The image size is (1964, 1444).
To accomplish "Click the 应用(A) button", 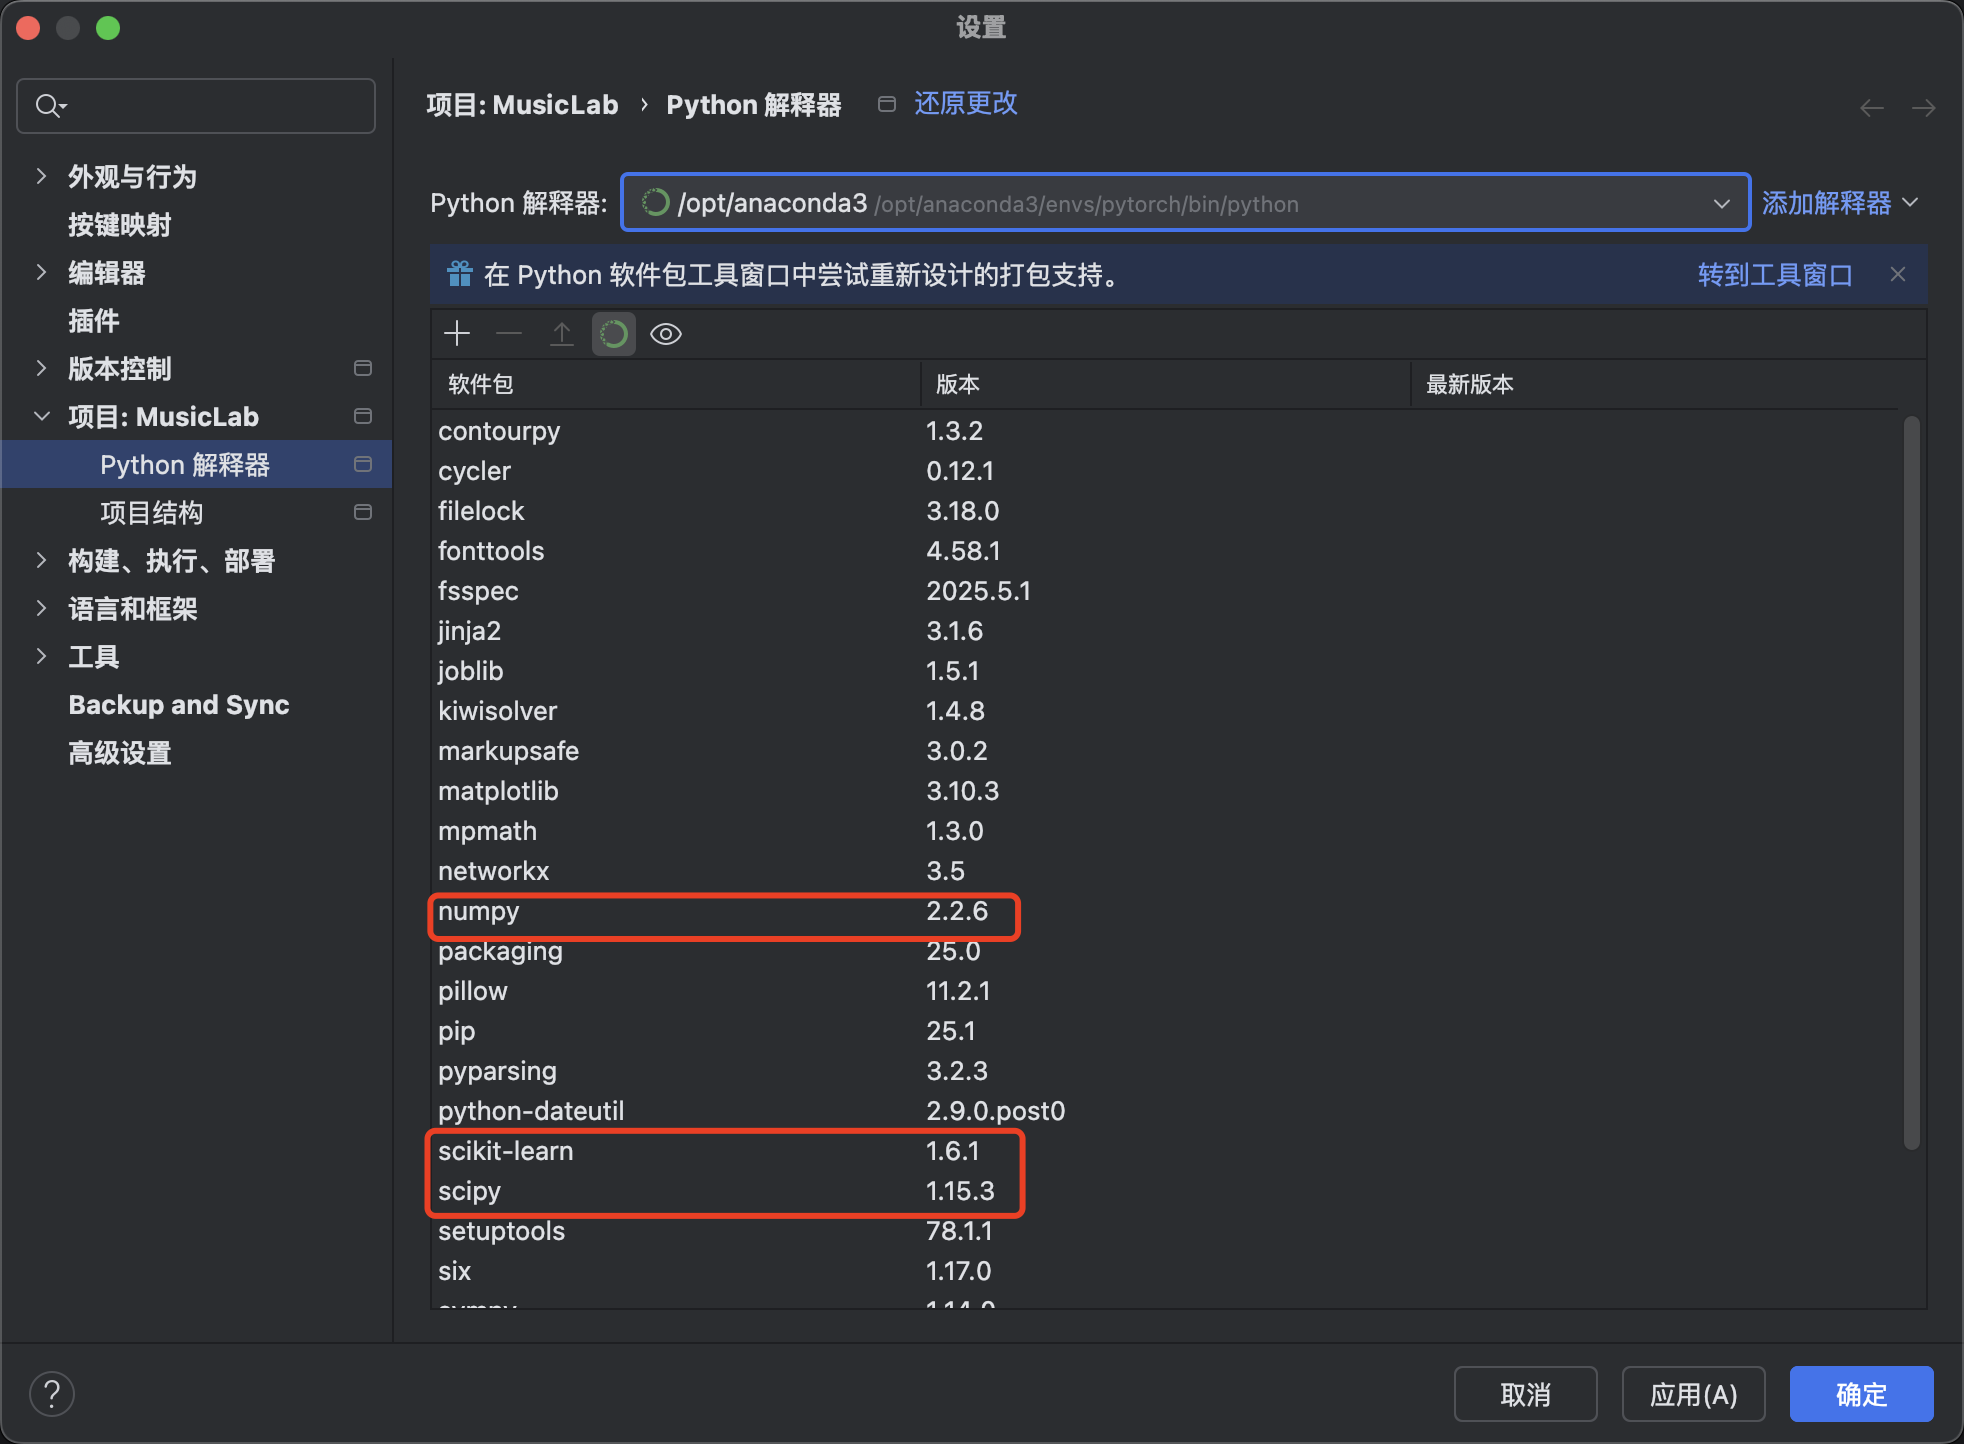I will pos(1693,1394).
